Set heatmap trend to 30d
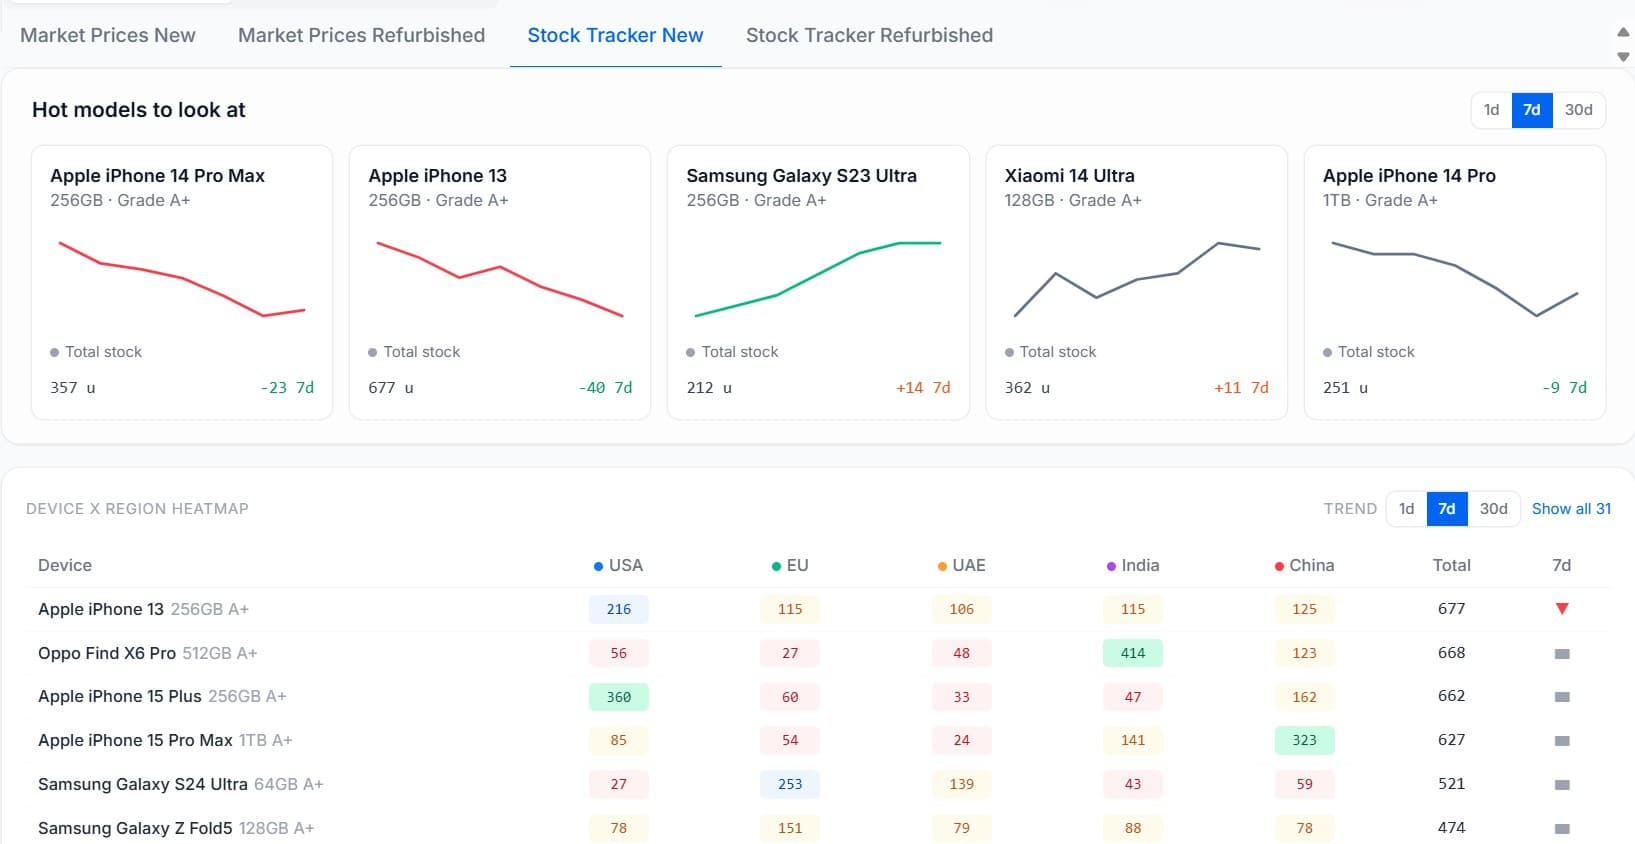 [x=1493, y=509]
